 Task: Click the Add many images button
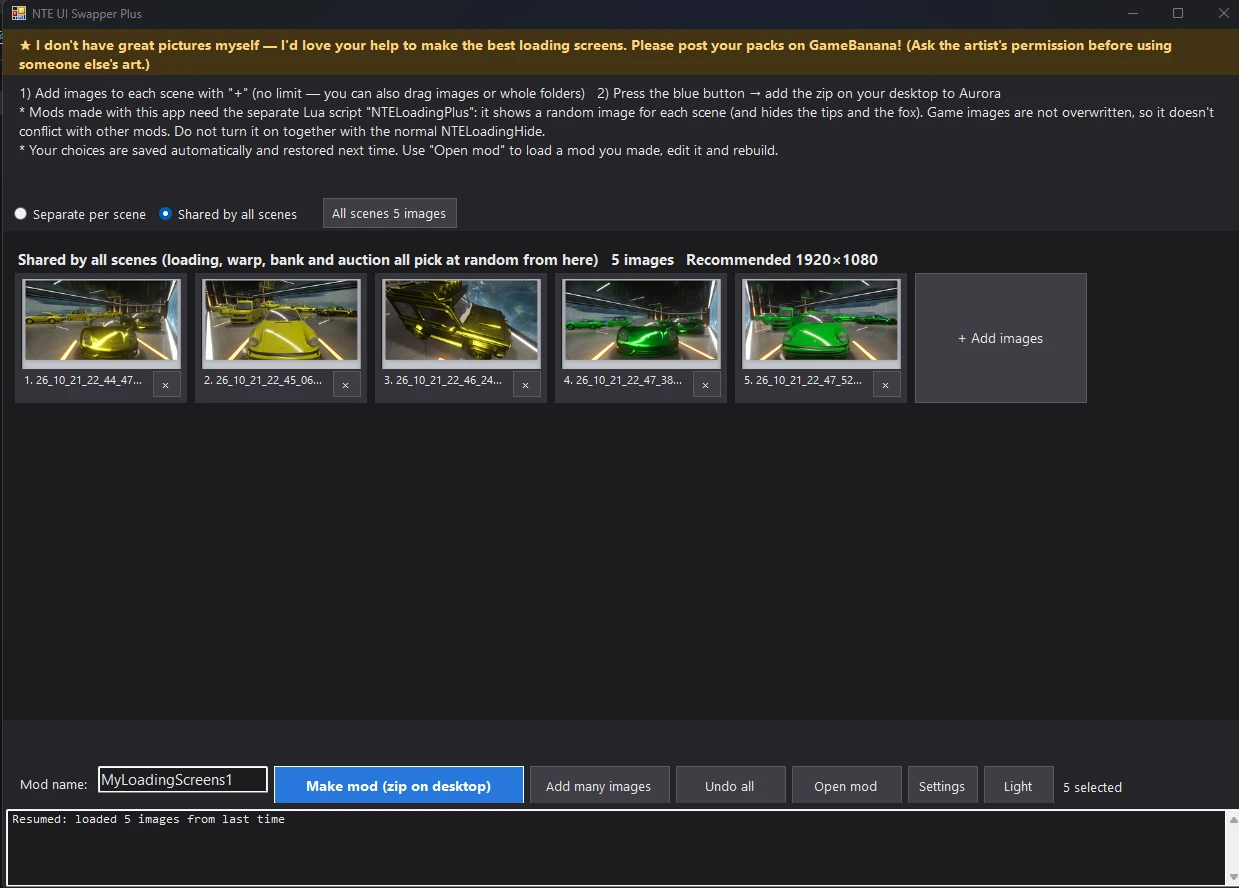[598, 785]
